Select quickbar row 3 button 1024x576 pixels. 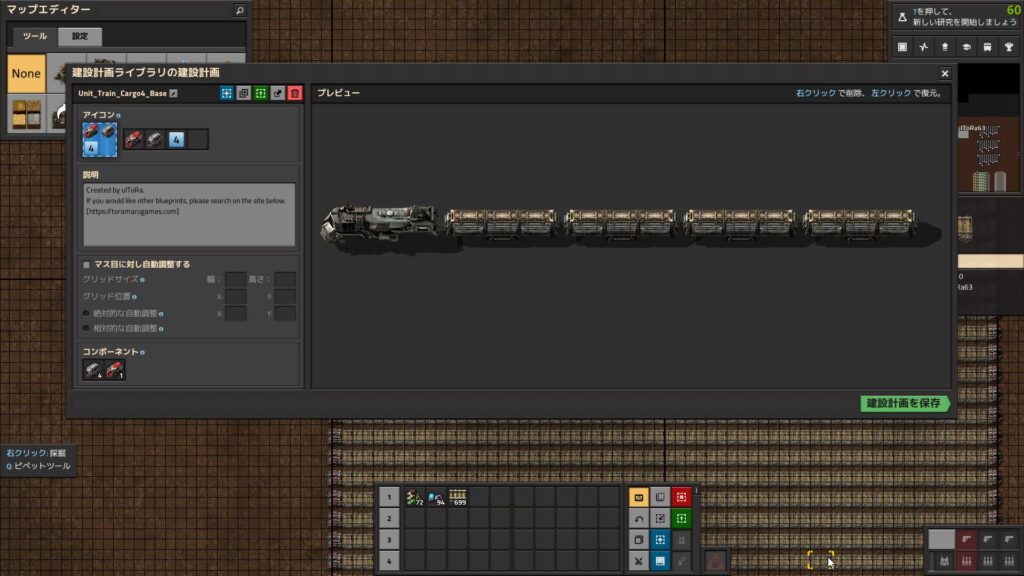[x=389, y=540]
